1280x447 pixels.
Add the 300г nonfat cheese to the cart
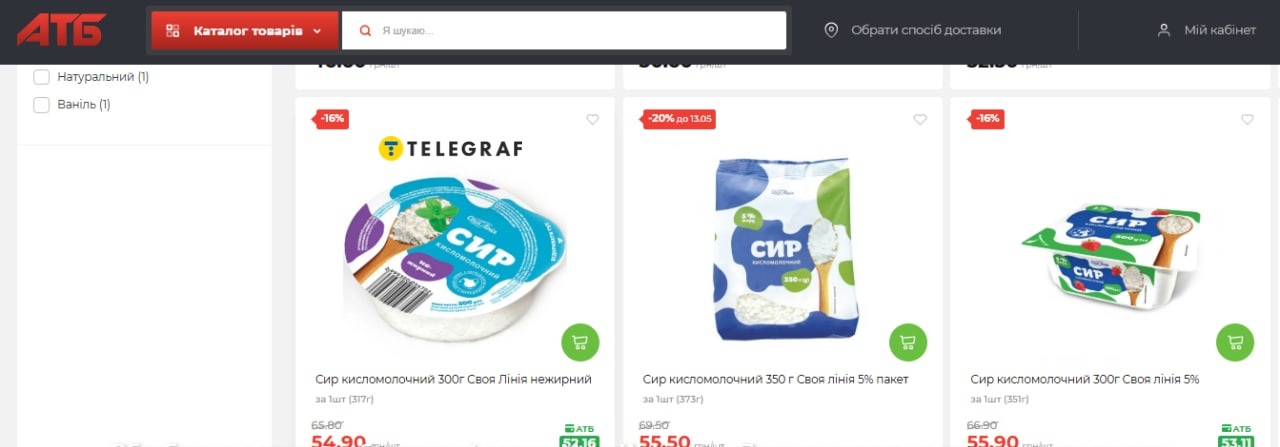click(x=580, y=343)
